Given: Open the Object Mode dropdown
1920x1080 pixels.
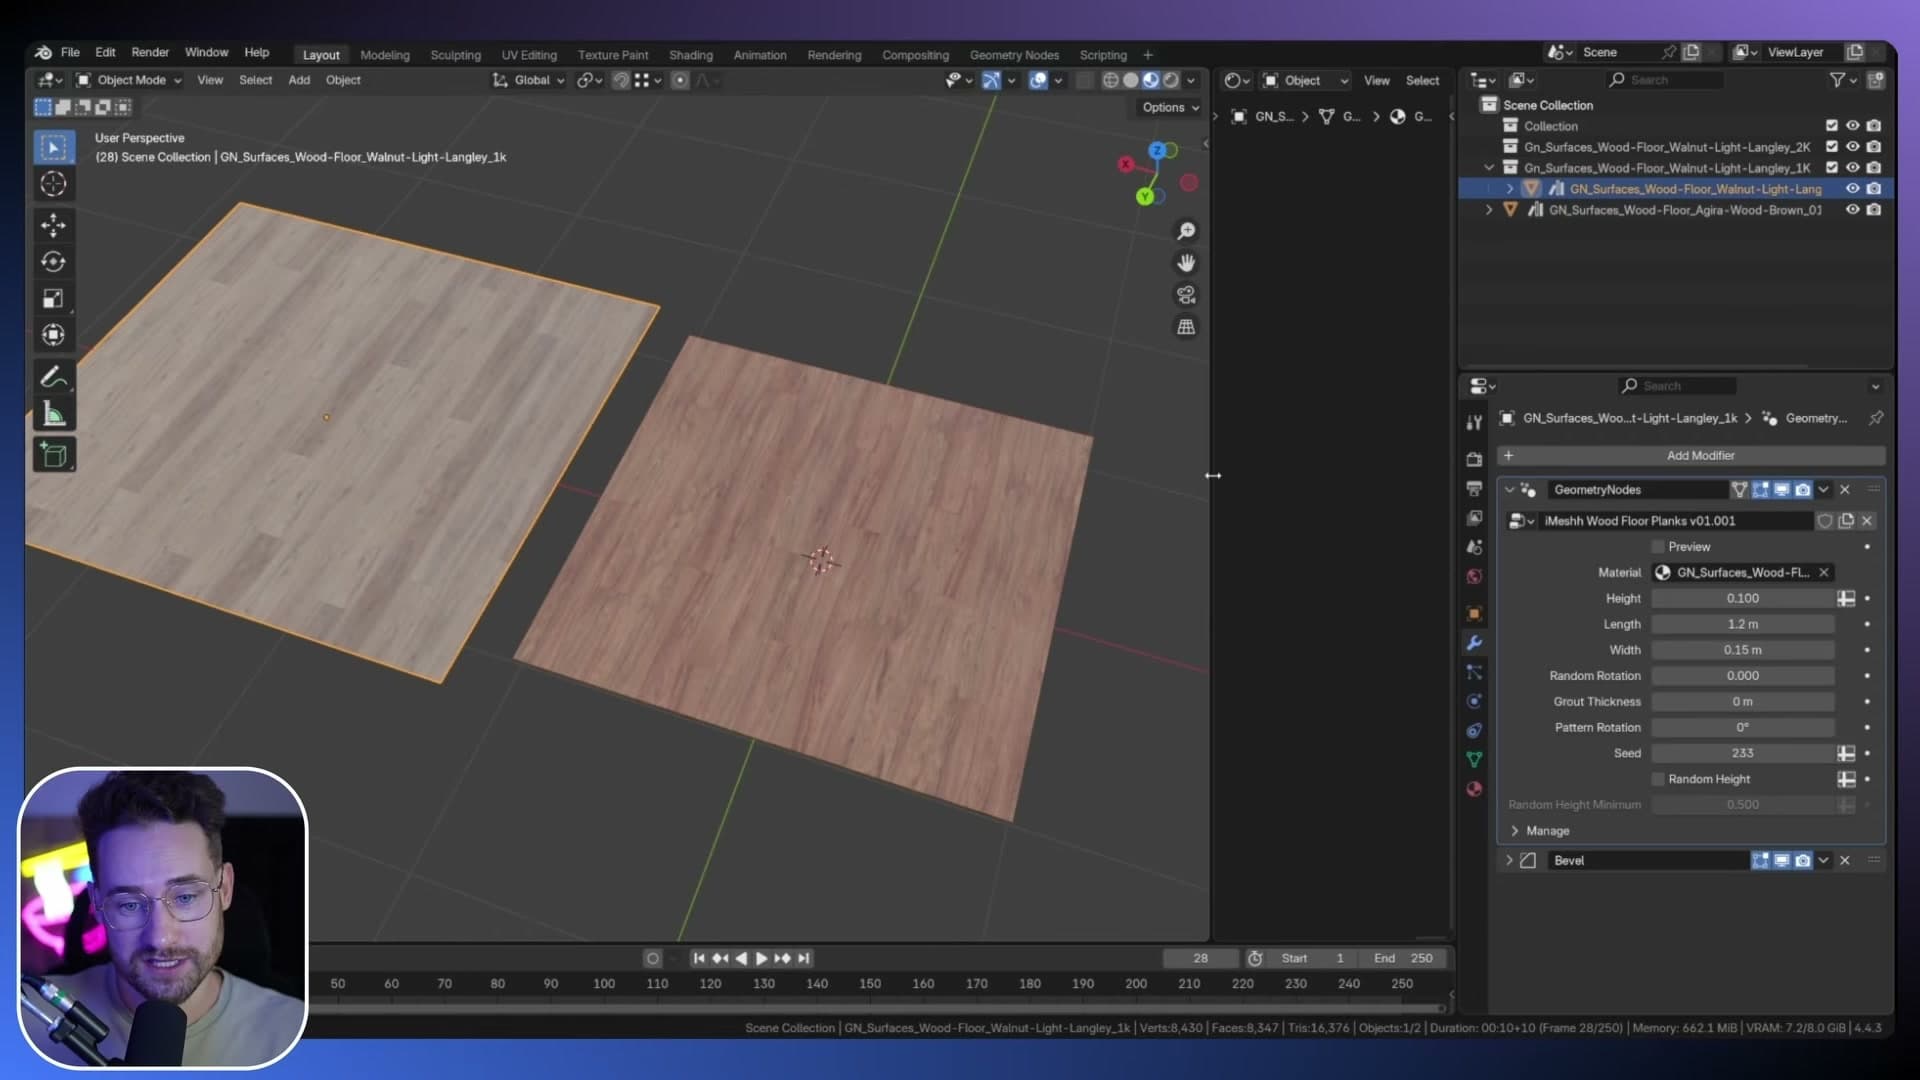Looking at the screenshot, I should pos(129,80).
